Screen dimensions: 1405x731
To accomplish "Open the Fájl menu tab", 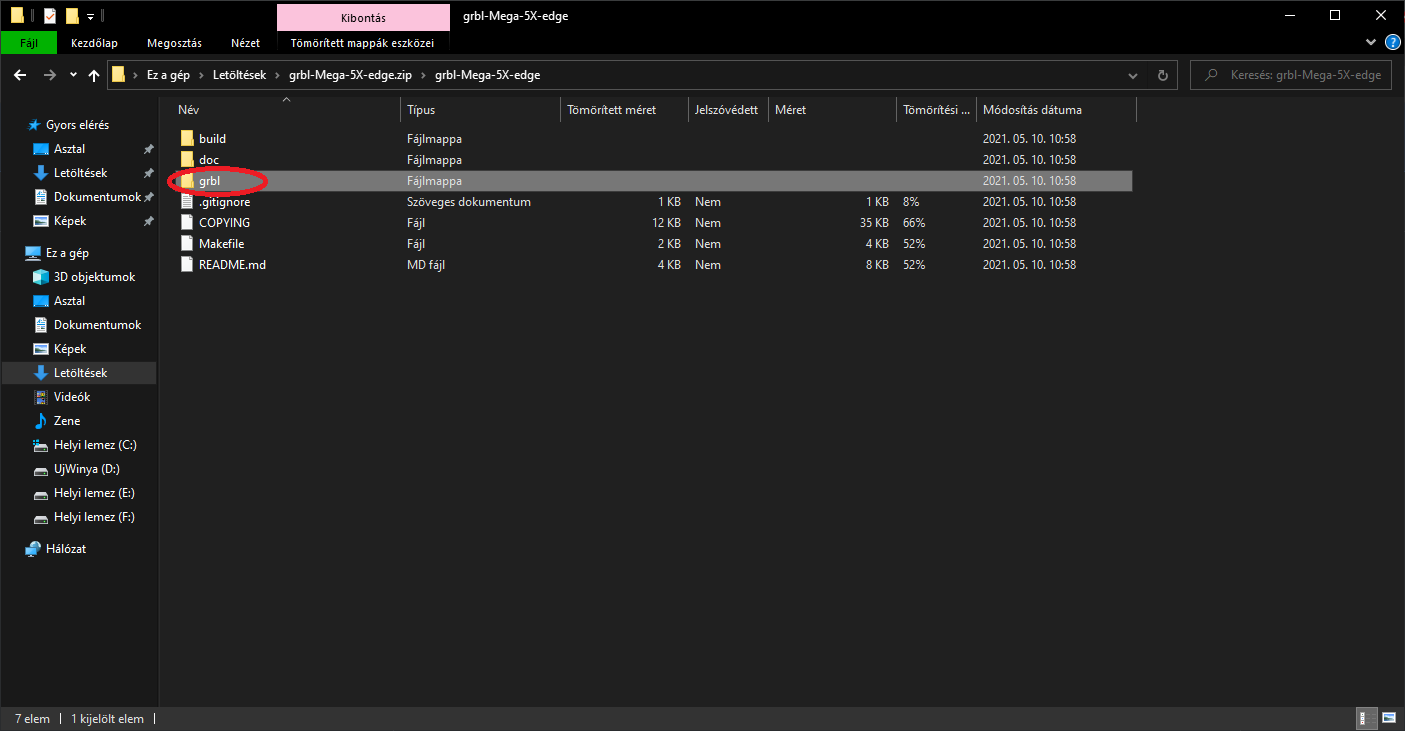I will [29, 43].
